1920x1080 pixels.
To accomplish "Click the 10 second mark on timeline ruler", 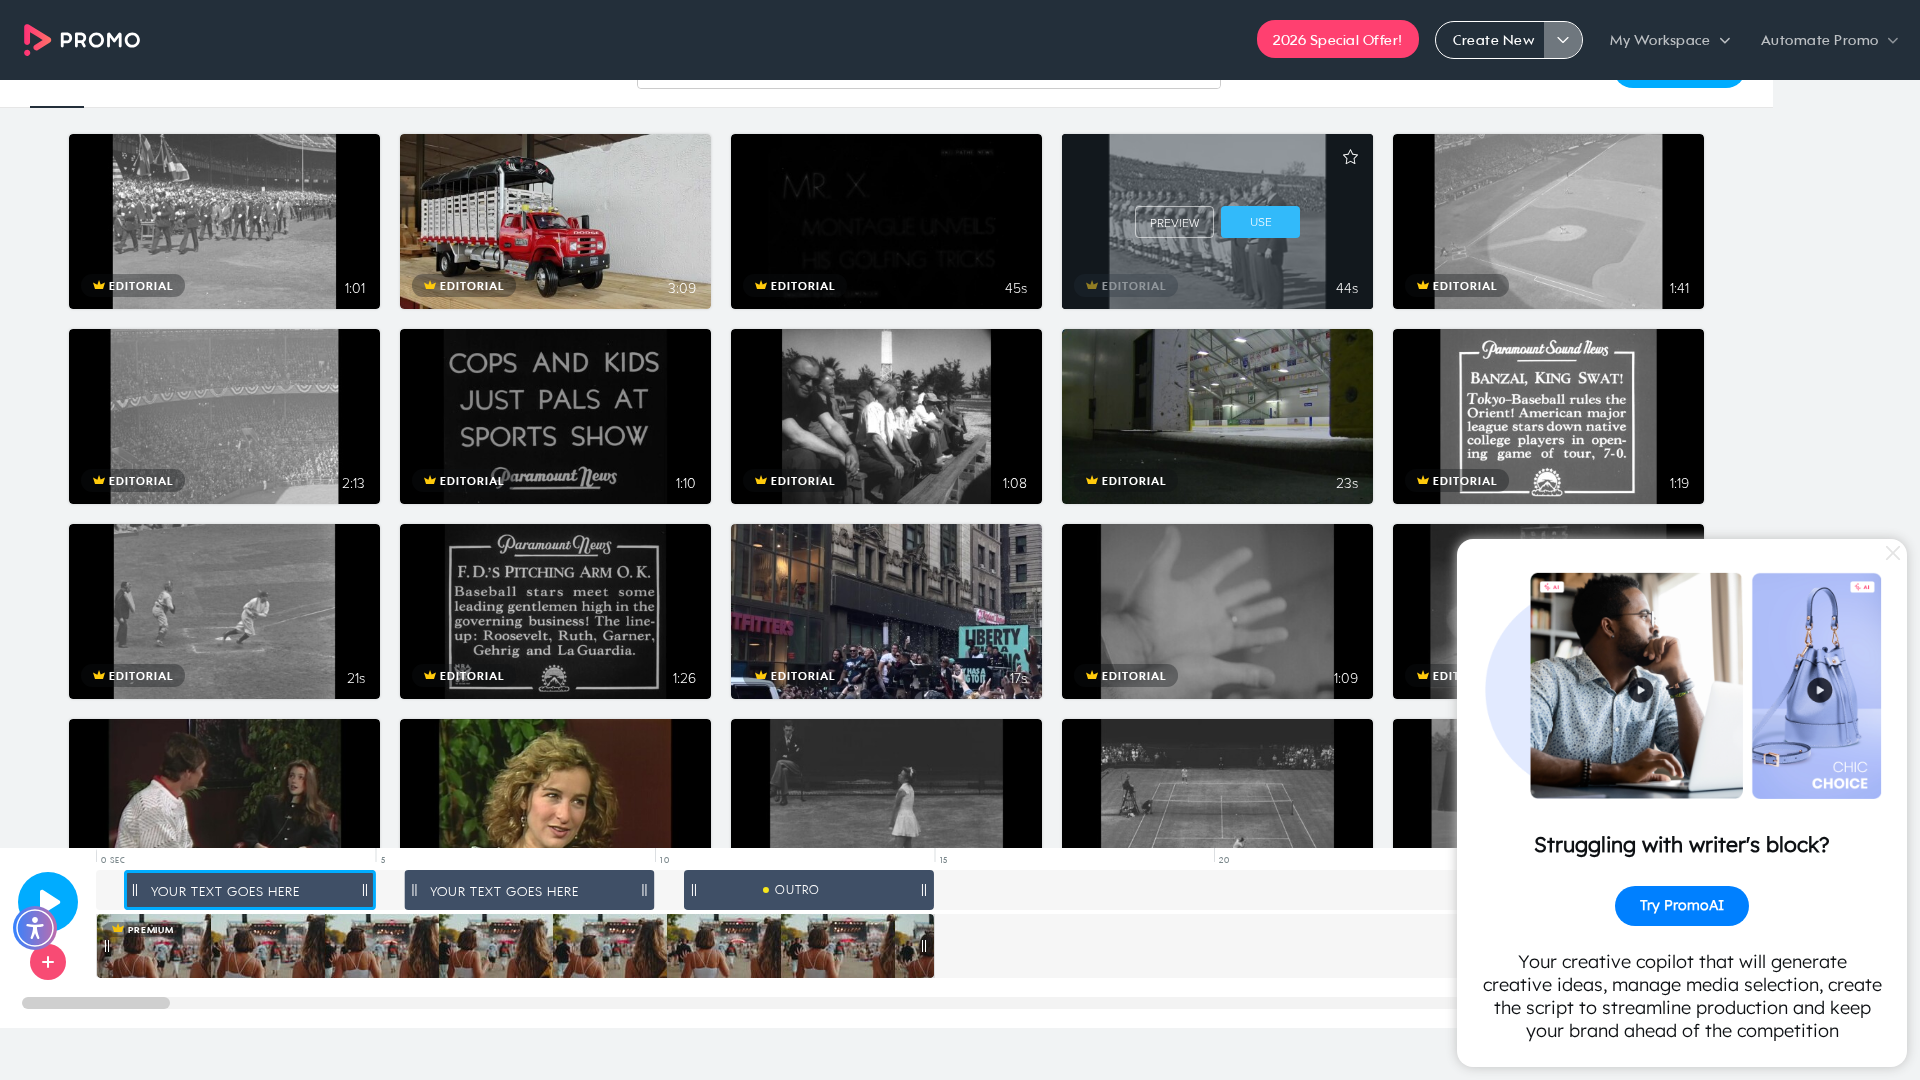I will [x=663, y=859].
